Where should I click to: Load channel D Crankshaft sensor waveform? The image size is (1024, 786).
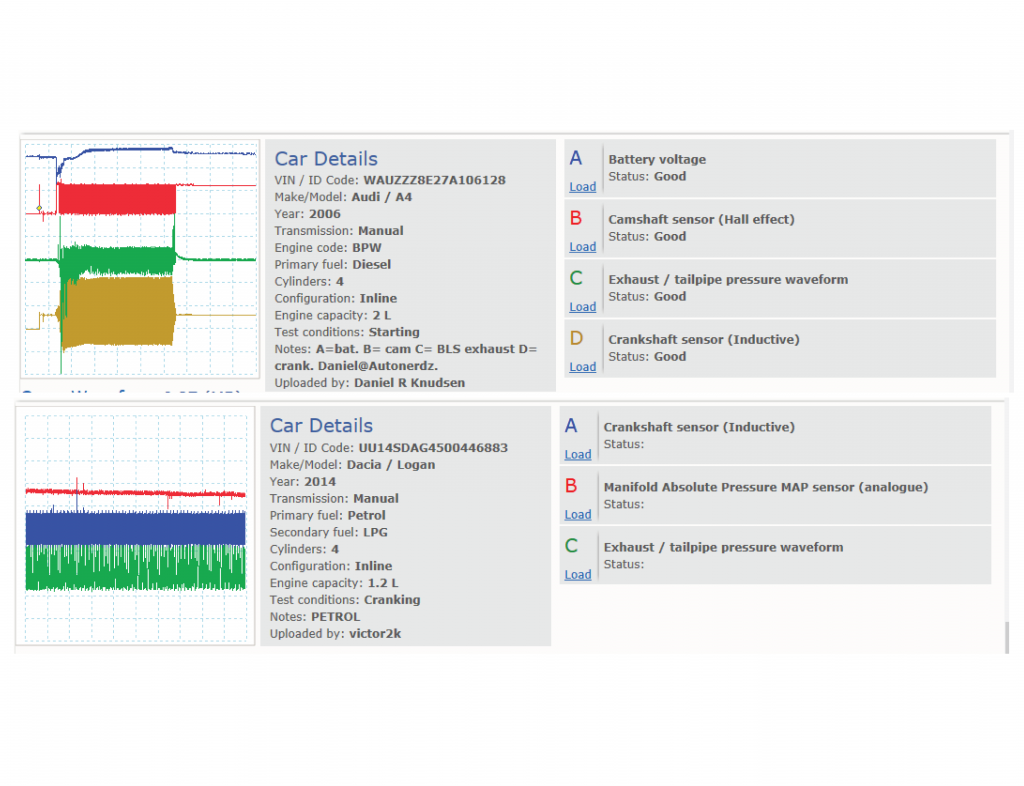[x=583, y=367]
